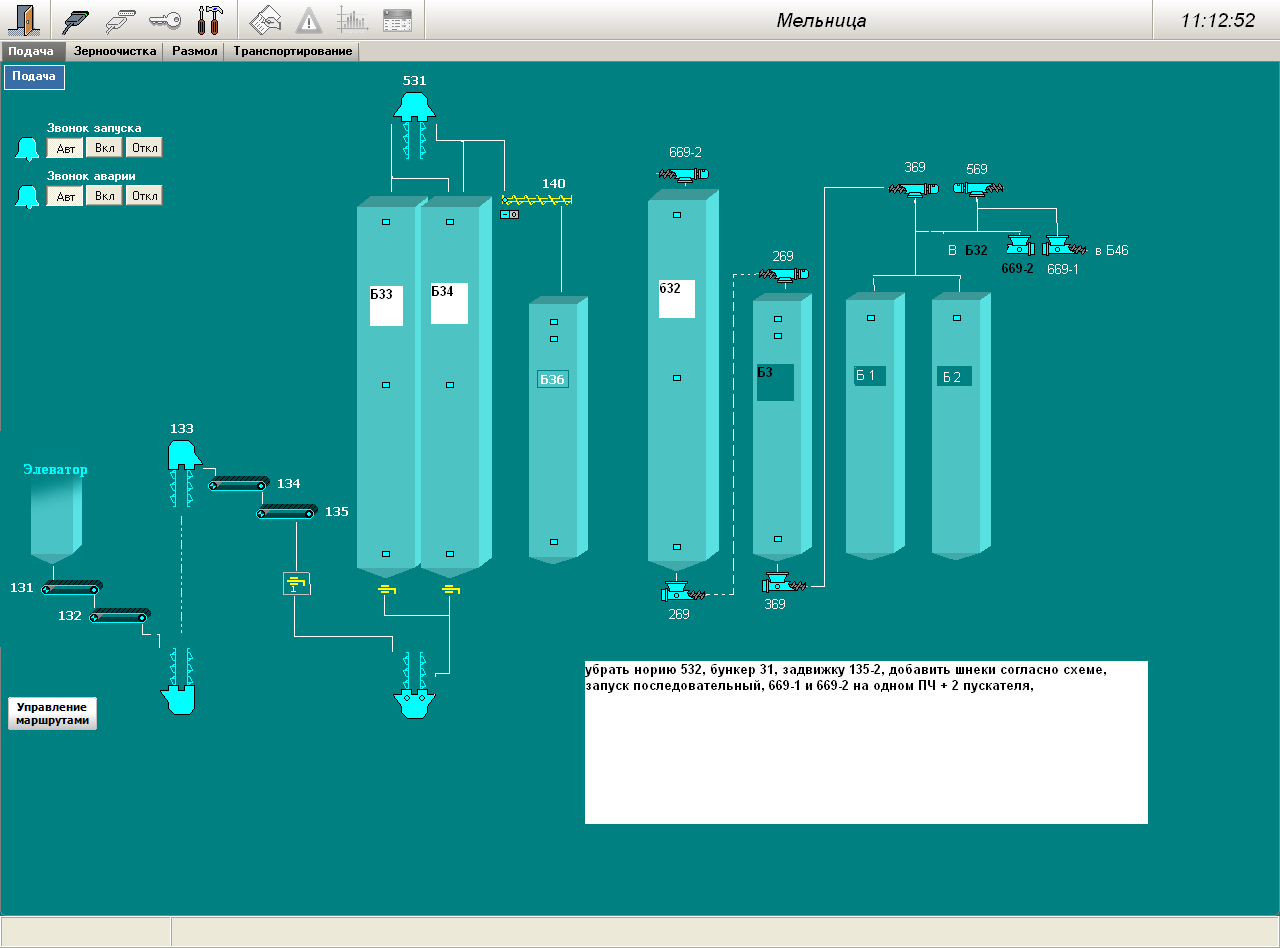Turn on Звонок запуска with Вкл
Image resolution: width=1280 pixels, height=948 pixels.
click(x=104, y=148)
